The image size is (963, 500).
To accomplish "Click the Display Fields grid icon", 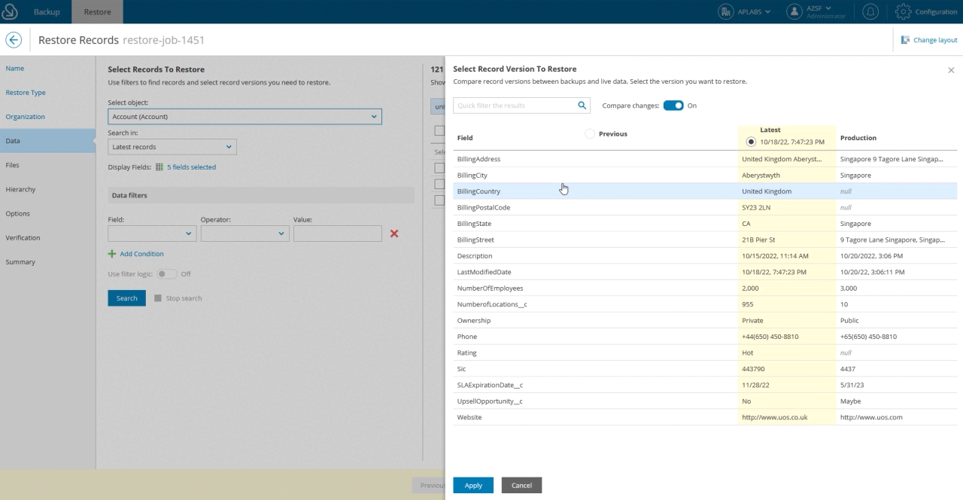I will pyautogui.click(x=159, y=167).
